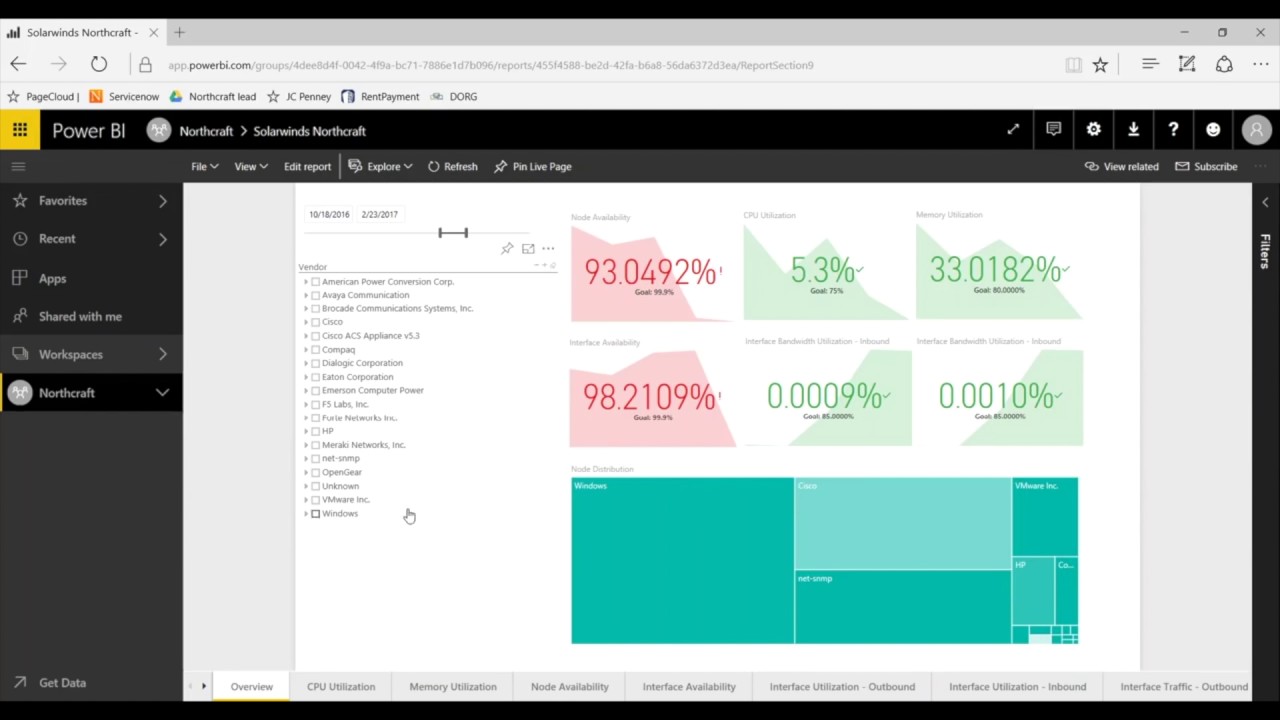Expand Eaton Corporation tree node

click(306, 377)
